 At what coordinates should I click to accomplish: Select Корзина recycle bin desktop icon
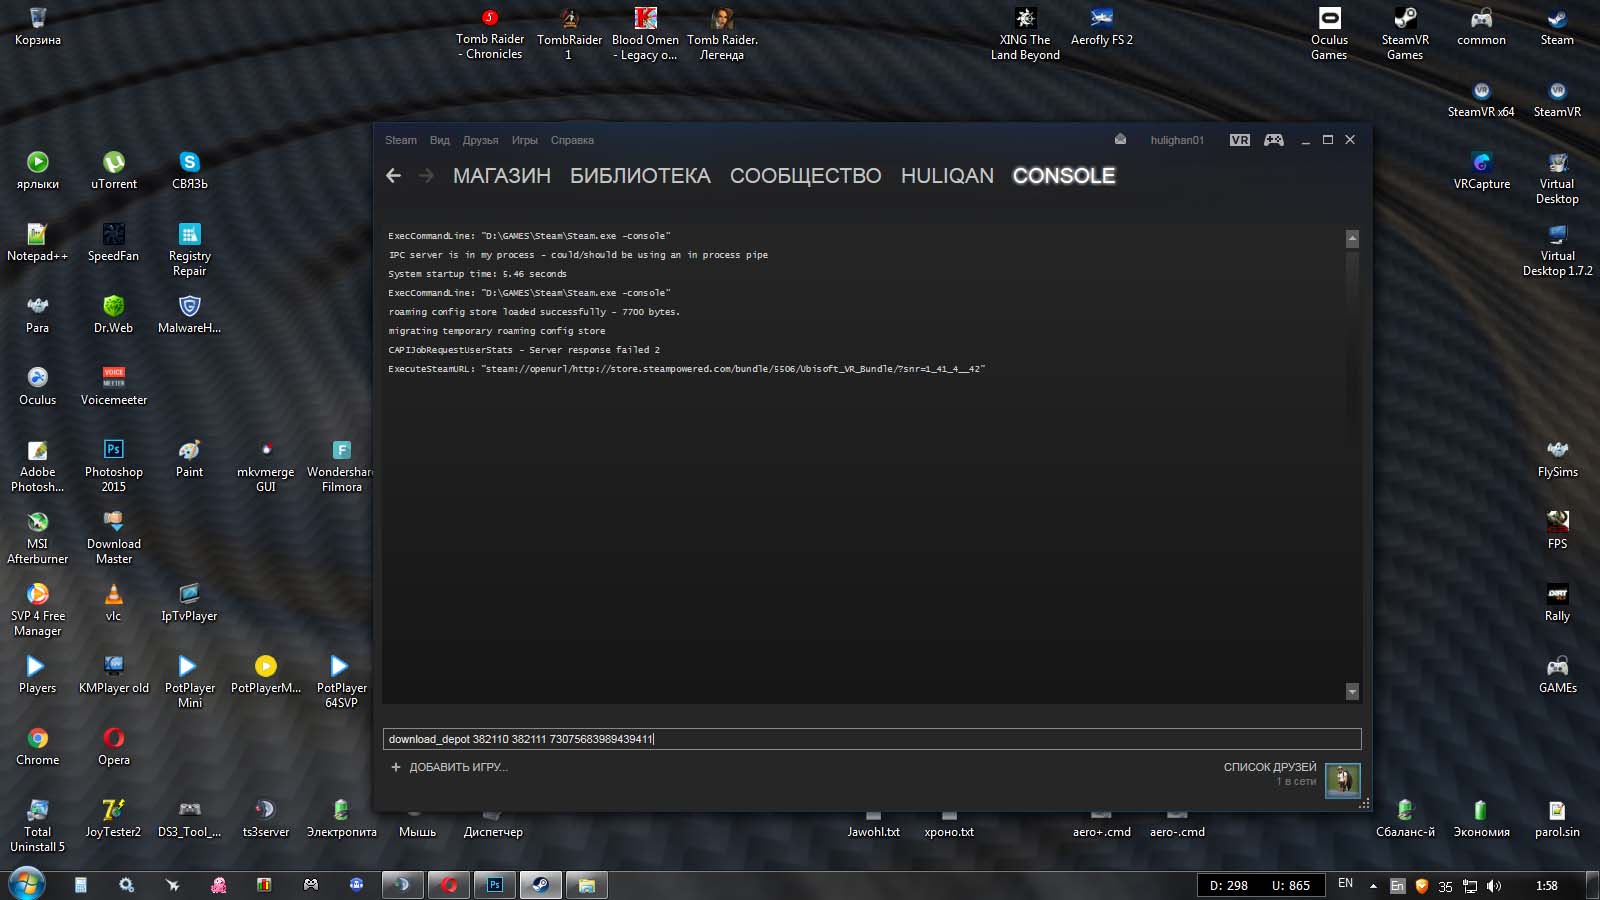coord(38,26)
